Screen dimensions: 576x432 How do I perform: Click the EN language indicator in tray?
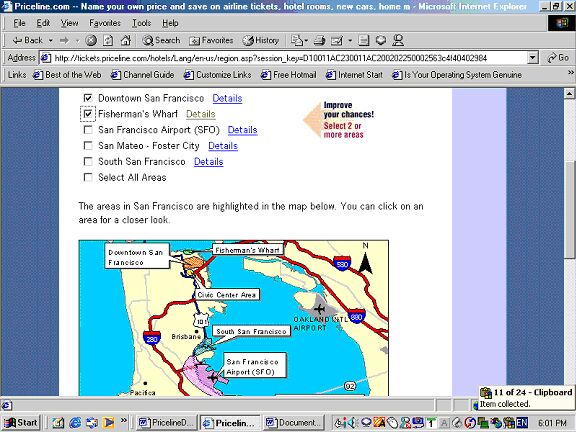point(522,423)
